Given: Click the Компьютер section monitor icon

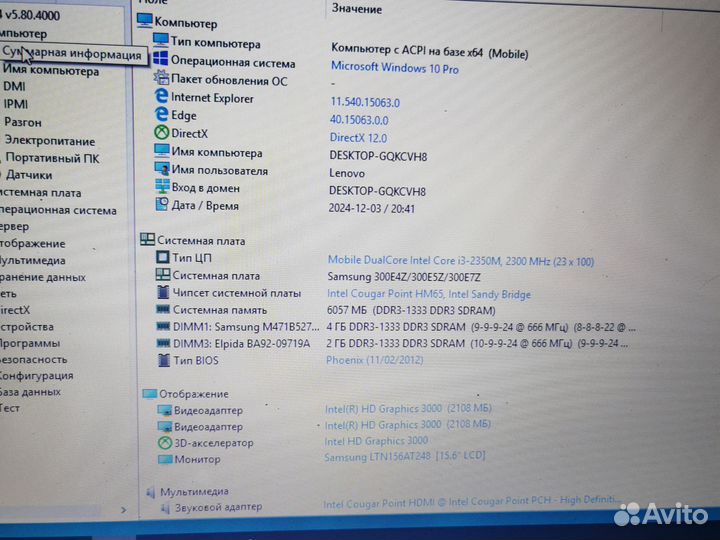Looking at the screenshot, I should click(x=145, y=20).
